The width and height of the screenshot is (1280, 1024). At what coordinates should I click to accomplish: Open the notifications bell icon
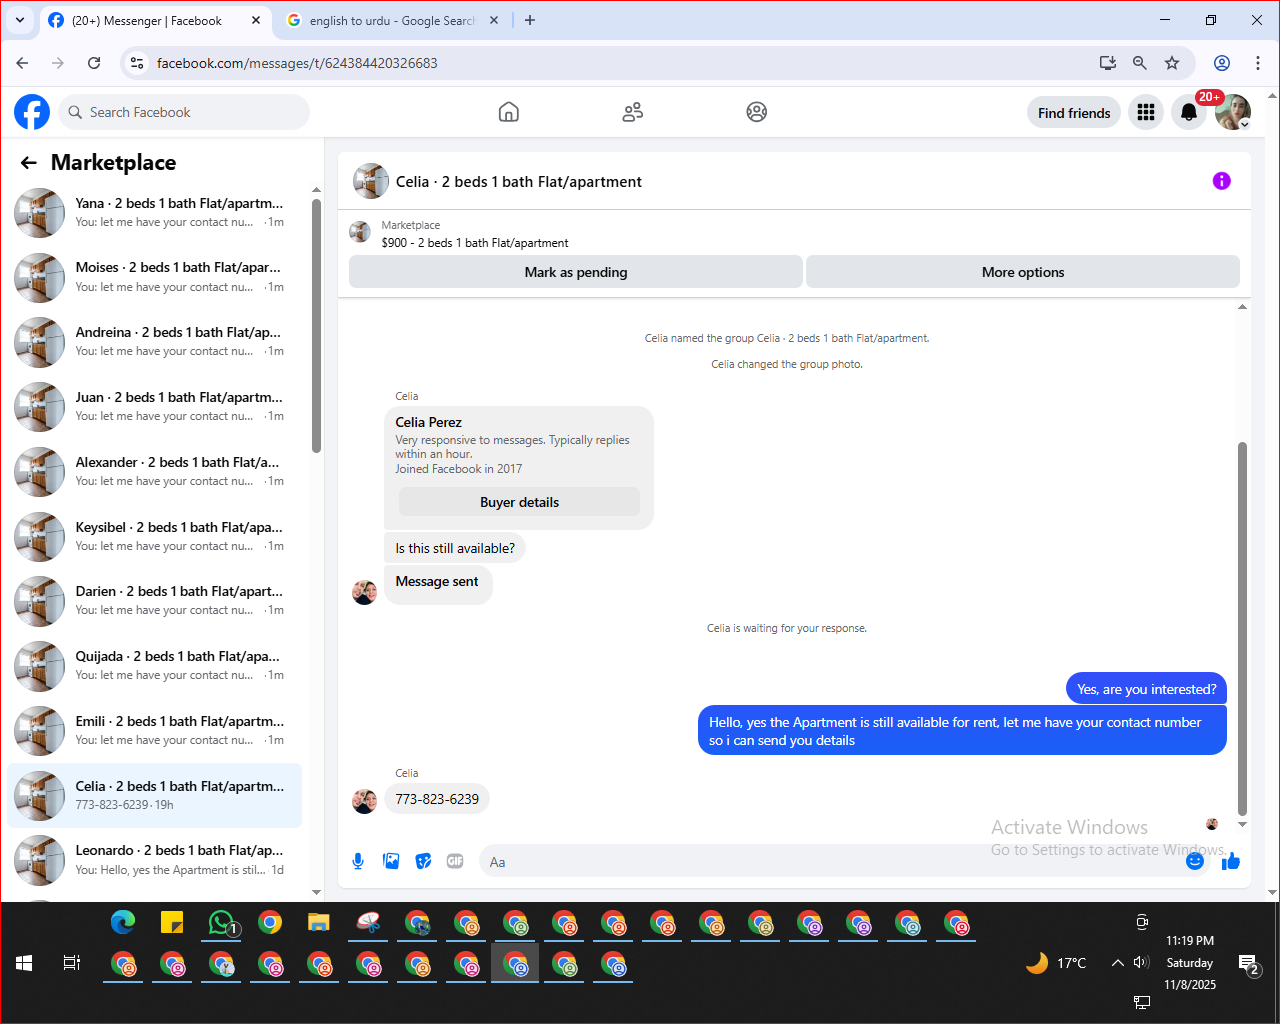(1189, 112)
